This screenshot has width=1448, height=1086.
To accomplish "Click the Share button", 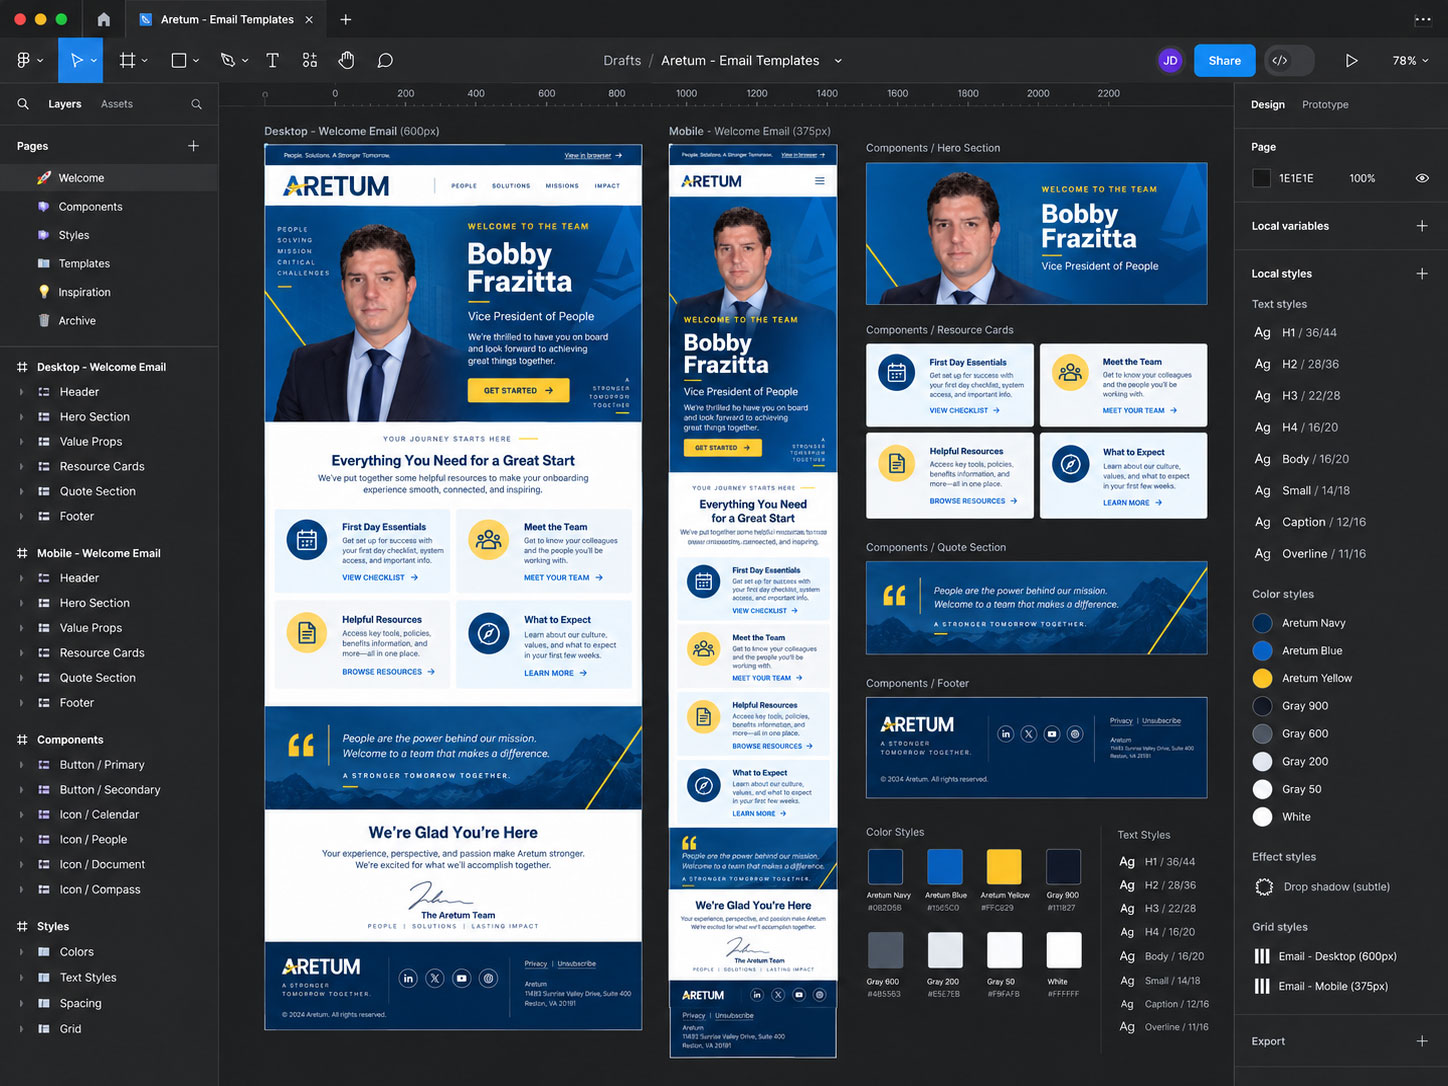I will [x=1224, y=60].
